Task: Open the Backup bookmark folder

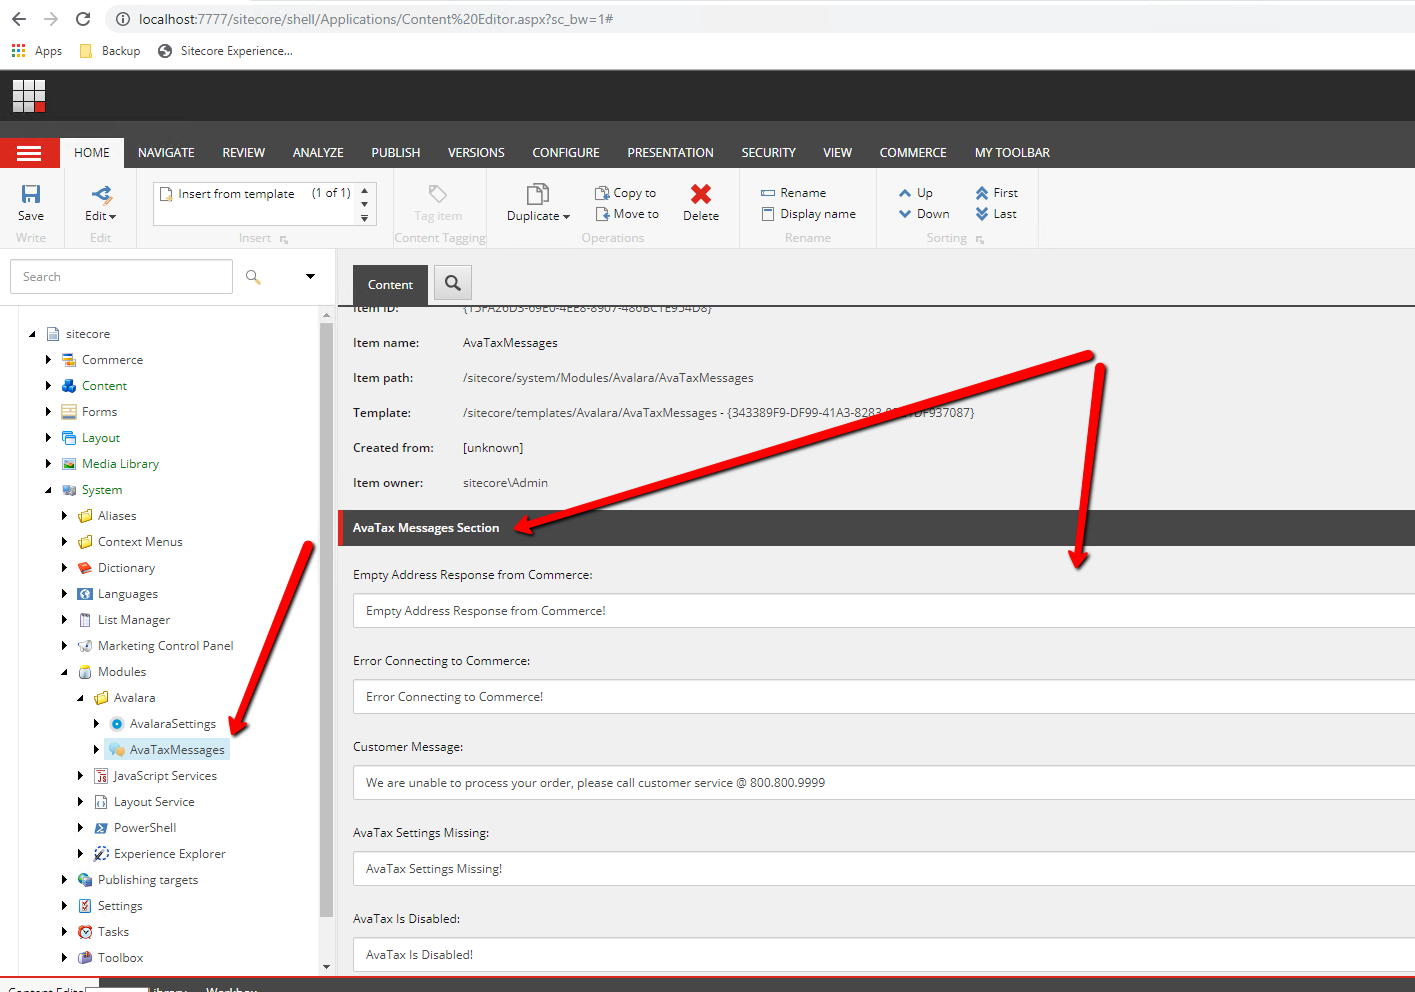Action: [110, 51]
